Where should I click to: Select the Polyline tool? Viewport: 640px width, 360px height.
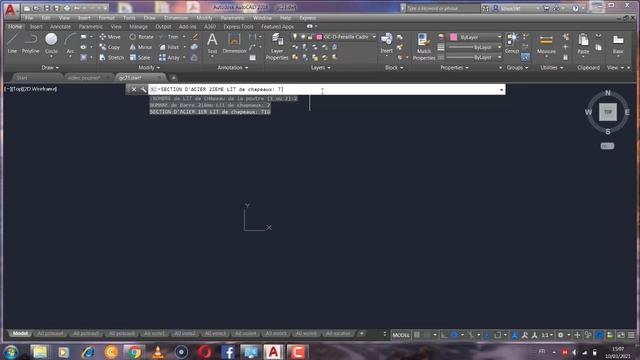pyautogui.click(x=30, y=43)
